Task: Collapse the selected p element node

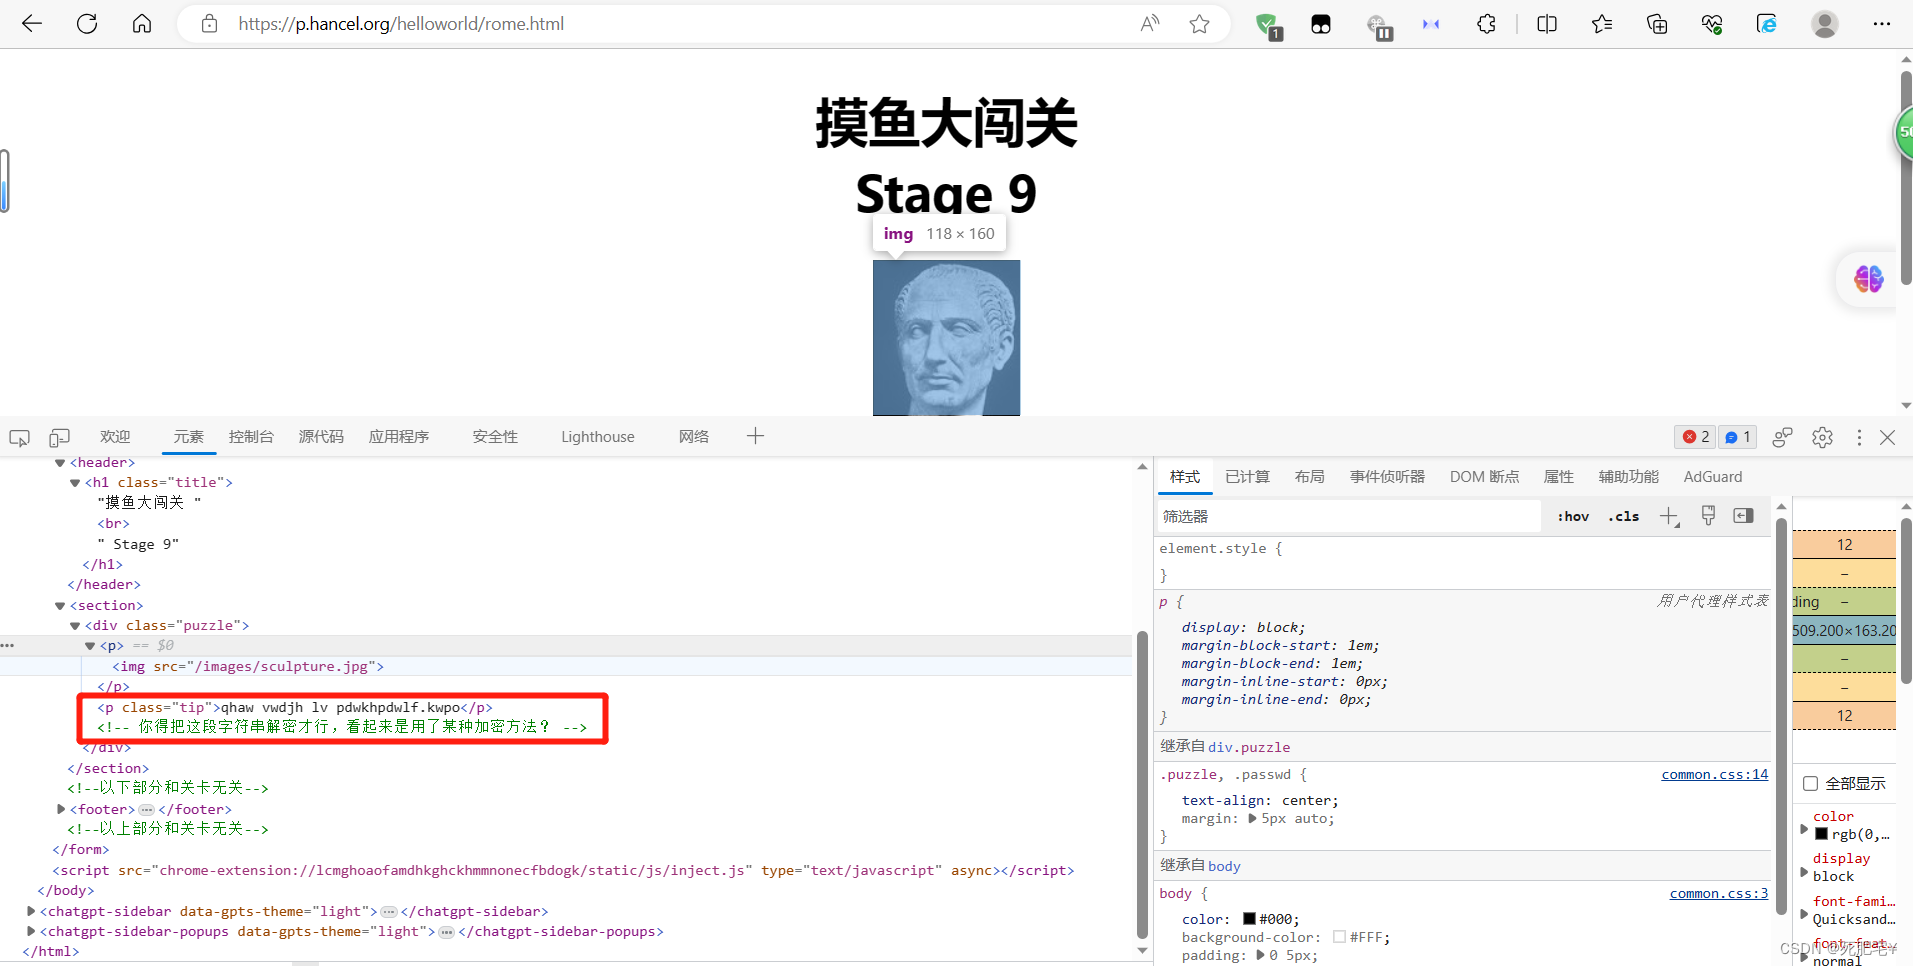Action: pos(90,646)
